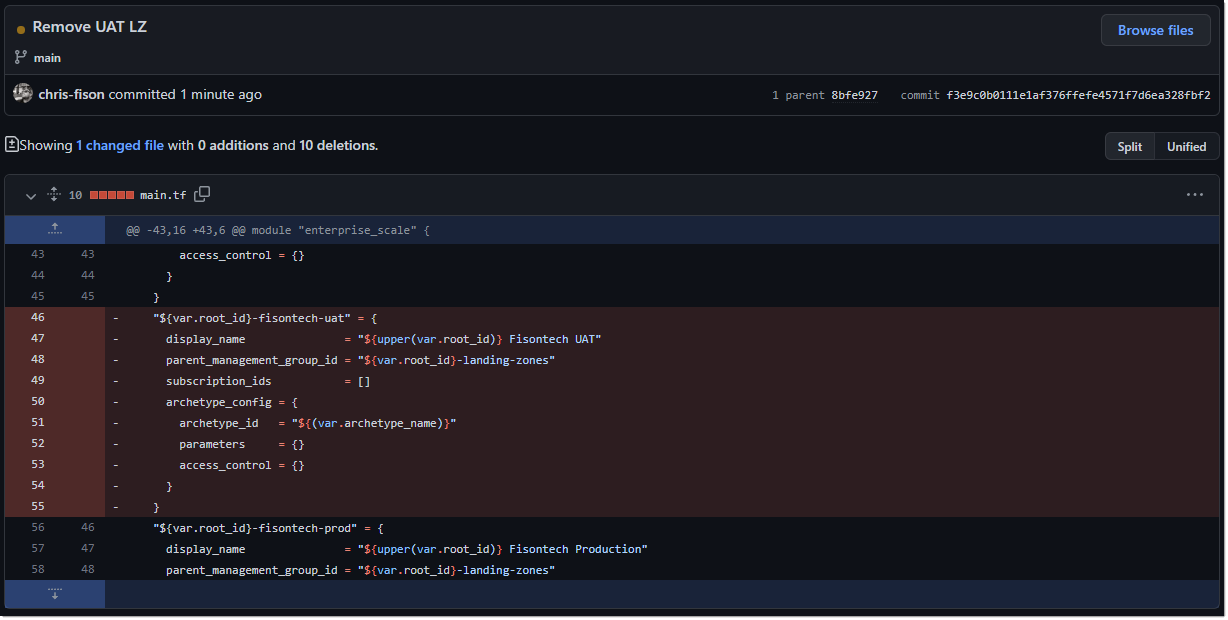The image size is (1228, 620).
Task: Click the chris-fison avatar image
Action: pyautogui.click(x=23, y=94)
